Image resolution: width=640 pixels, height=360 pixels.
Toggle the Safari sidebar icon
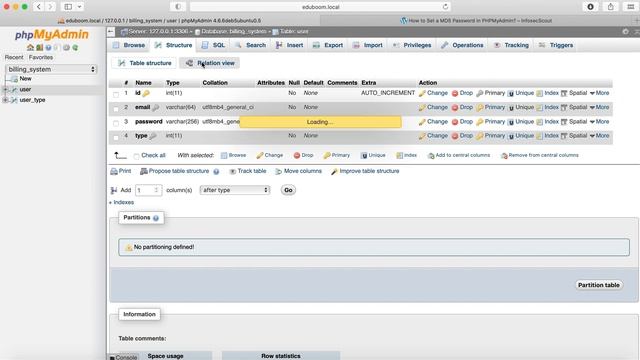click(x=68, y=7)
